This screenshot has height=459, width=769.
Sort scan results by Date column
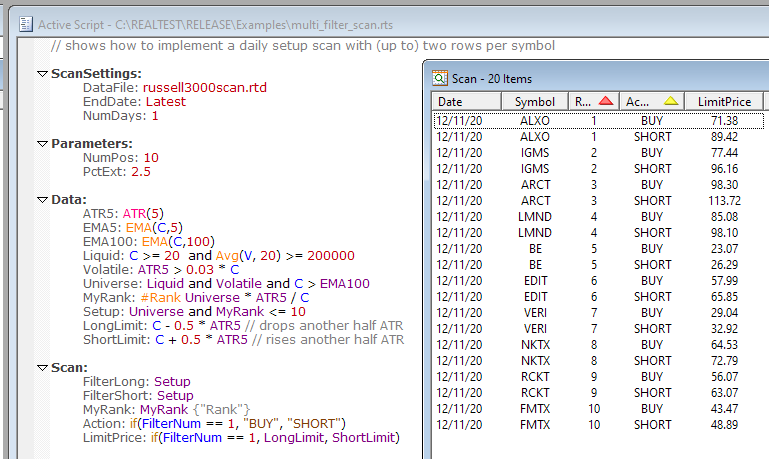coord(450,102)
